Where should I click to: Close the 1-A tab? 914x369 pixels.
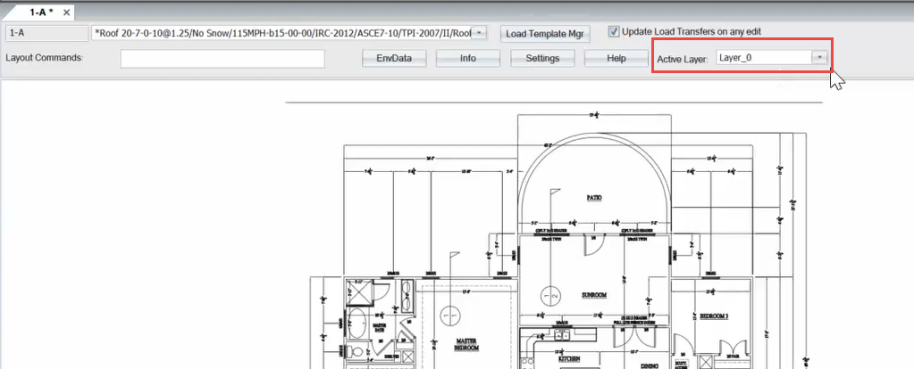pyautogui.click(x=66, y=12)
